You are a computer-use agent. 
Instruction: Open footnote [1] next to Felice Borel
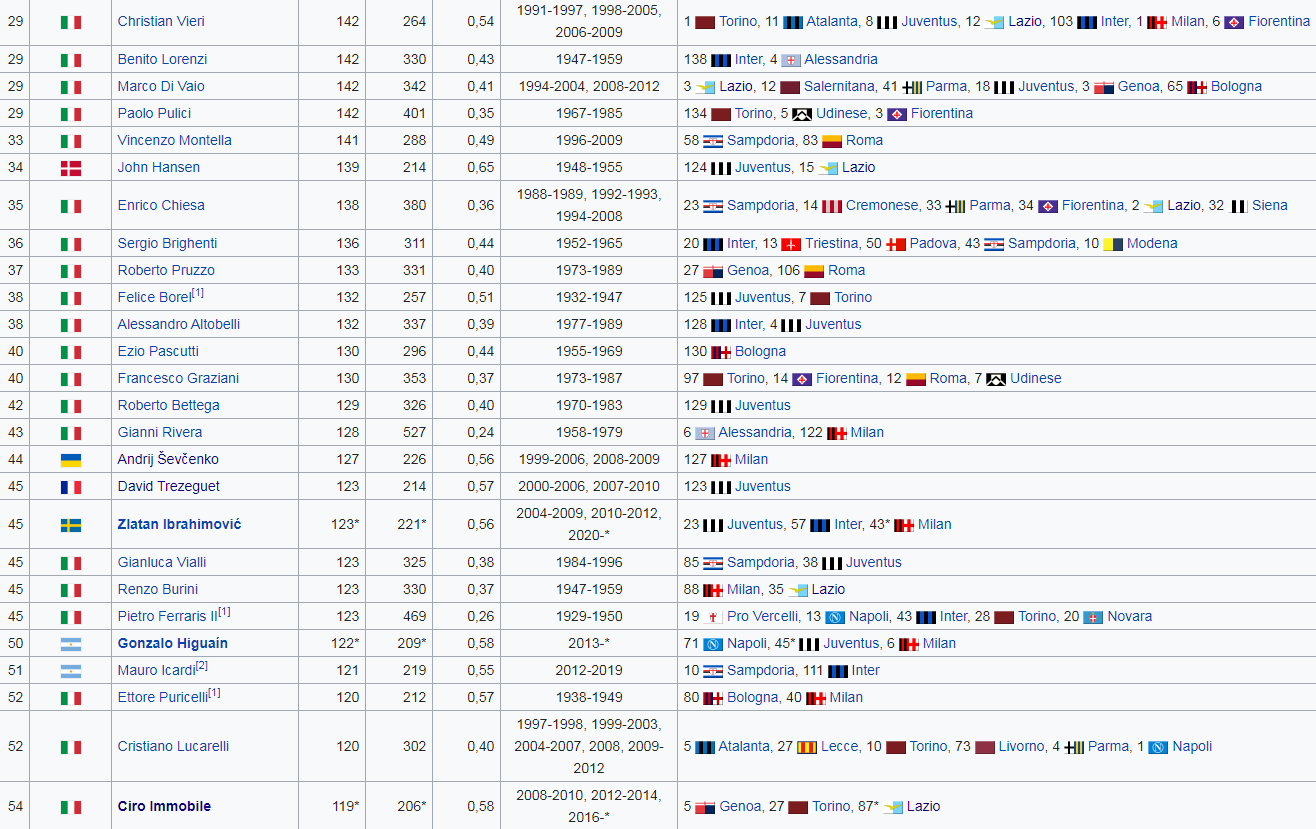198,294
